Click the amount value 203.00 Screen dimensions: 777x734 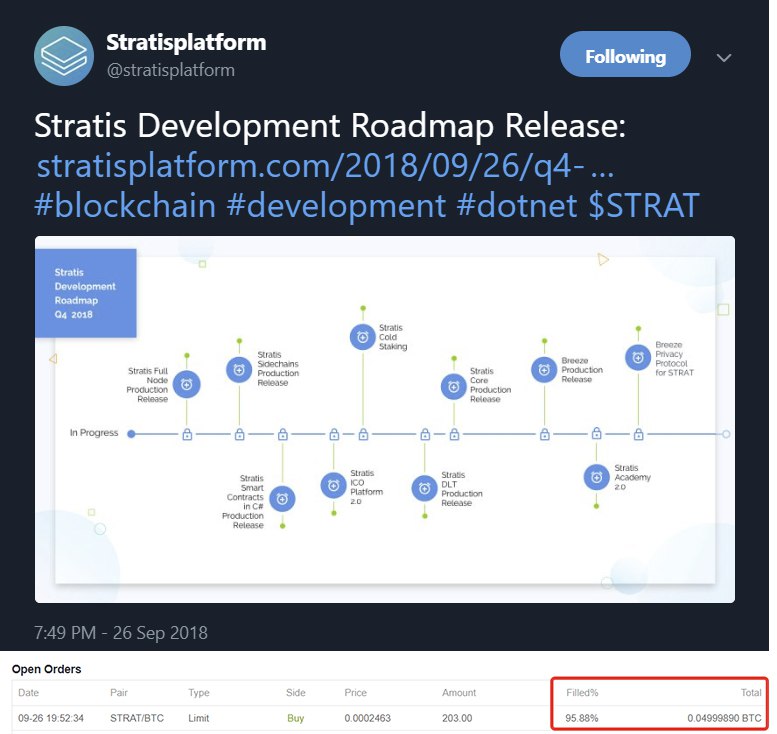(x=457, y=718)
